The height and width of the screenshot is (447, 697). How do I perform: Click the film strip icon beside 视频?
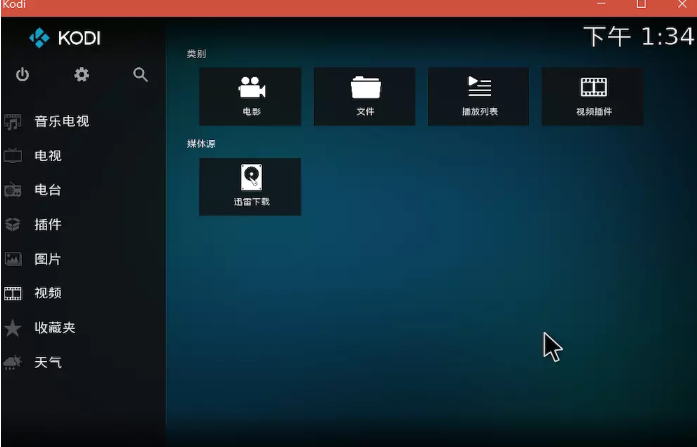tap(13, 293)
